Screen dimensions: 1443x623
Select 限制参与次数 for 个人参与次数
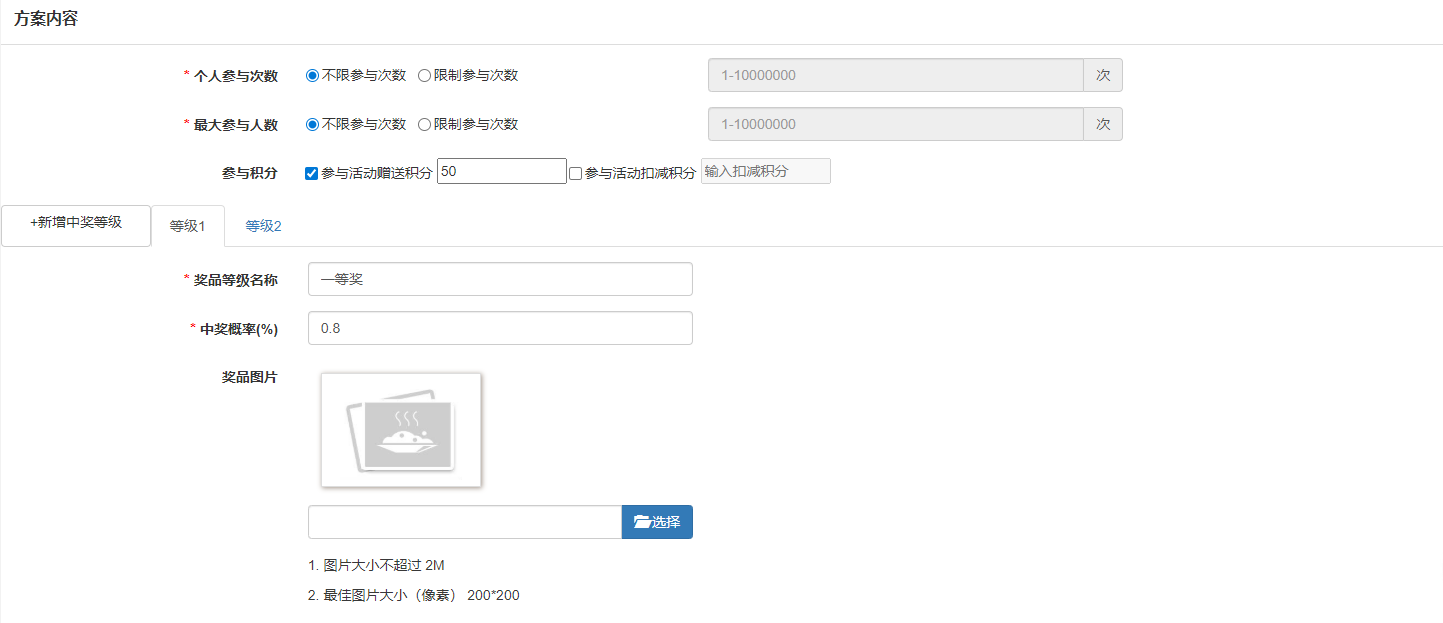pos(425,75)
